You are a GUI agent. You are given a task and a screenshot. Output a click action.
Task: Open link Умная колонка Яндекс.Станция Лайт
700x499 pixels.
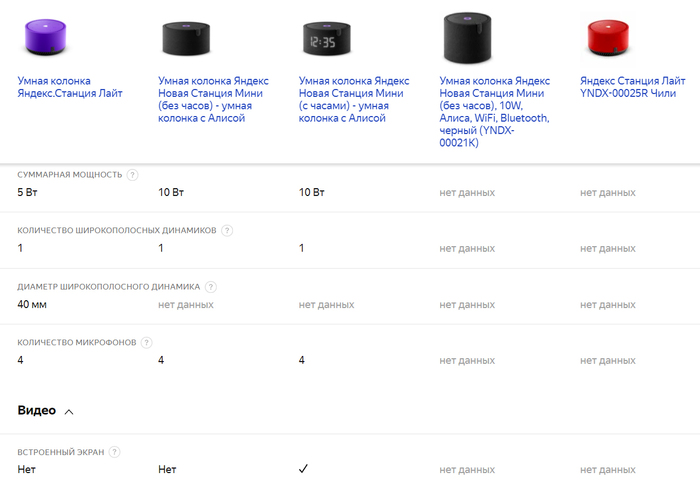(x=70, y=87)
